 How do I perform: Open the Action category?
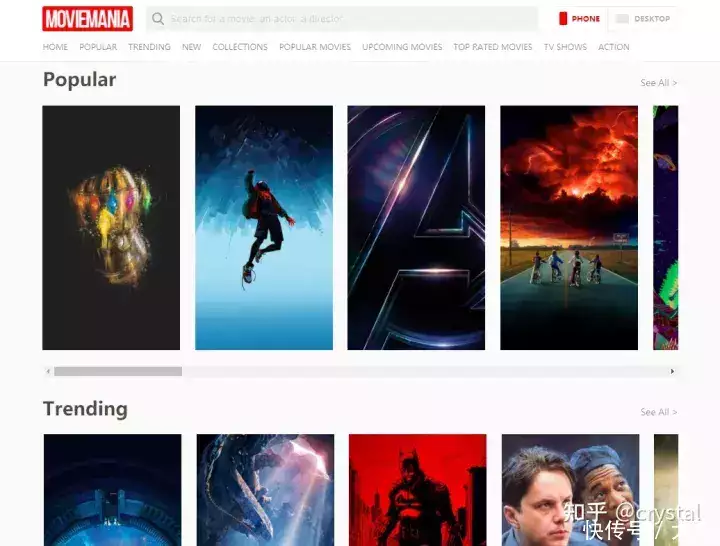point(613,47)
